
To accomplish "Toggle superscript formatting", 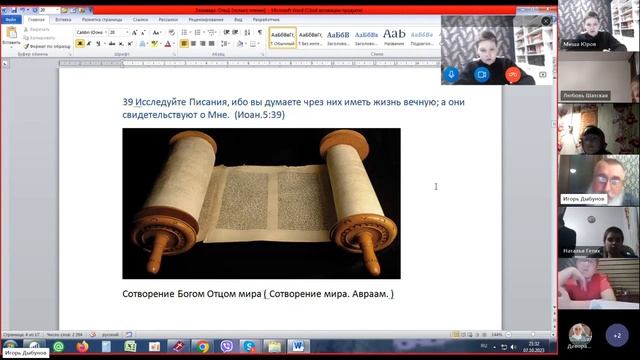I will (x=130, y=43).
